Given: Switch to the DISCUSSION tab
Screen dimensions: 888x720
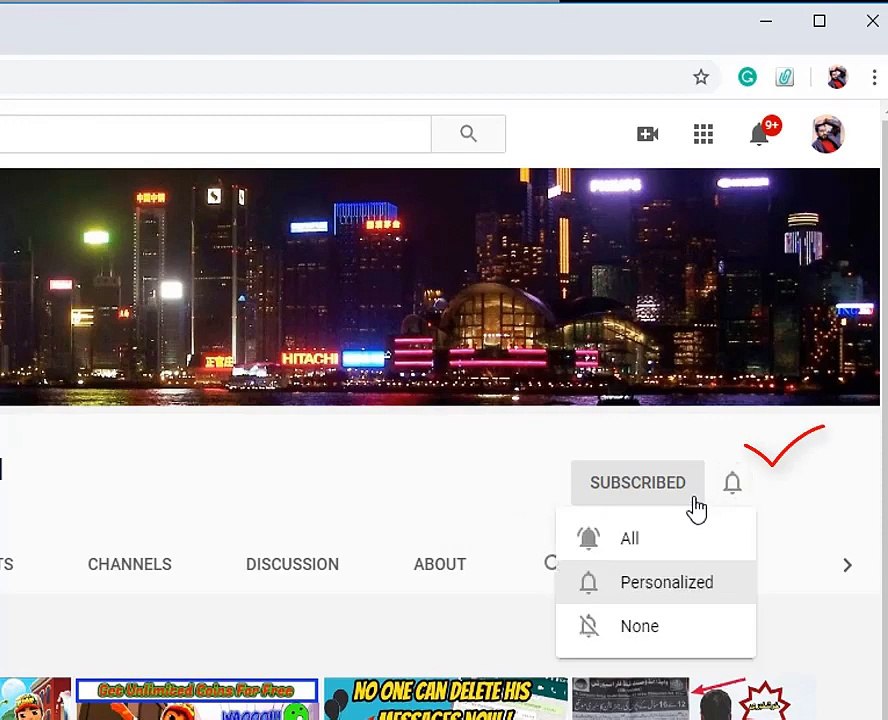Looking at the screenshot, I should pyautogui.click(x=292, y=564).
